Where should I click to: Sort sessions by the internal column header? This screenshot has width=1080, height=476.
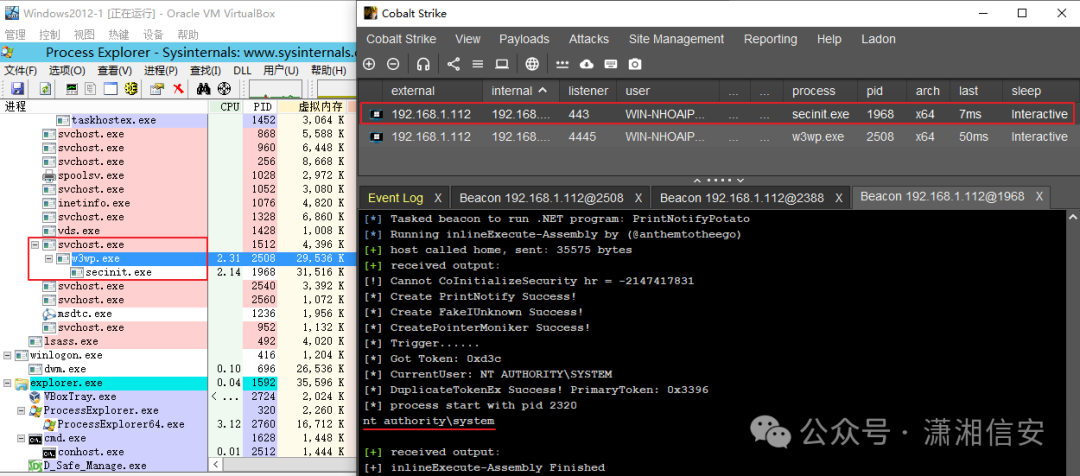click(519, 91)
